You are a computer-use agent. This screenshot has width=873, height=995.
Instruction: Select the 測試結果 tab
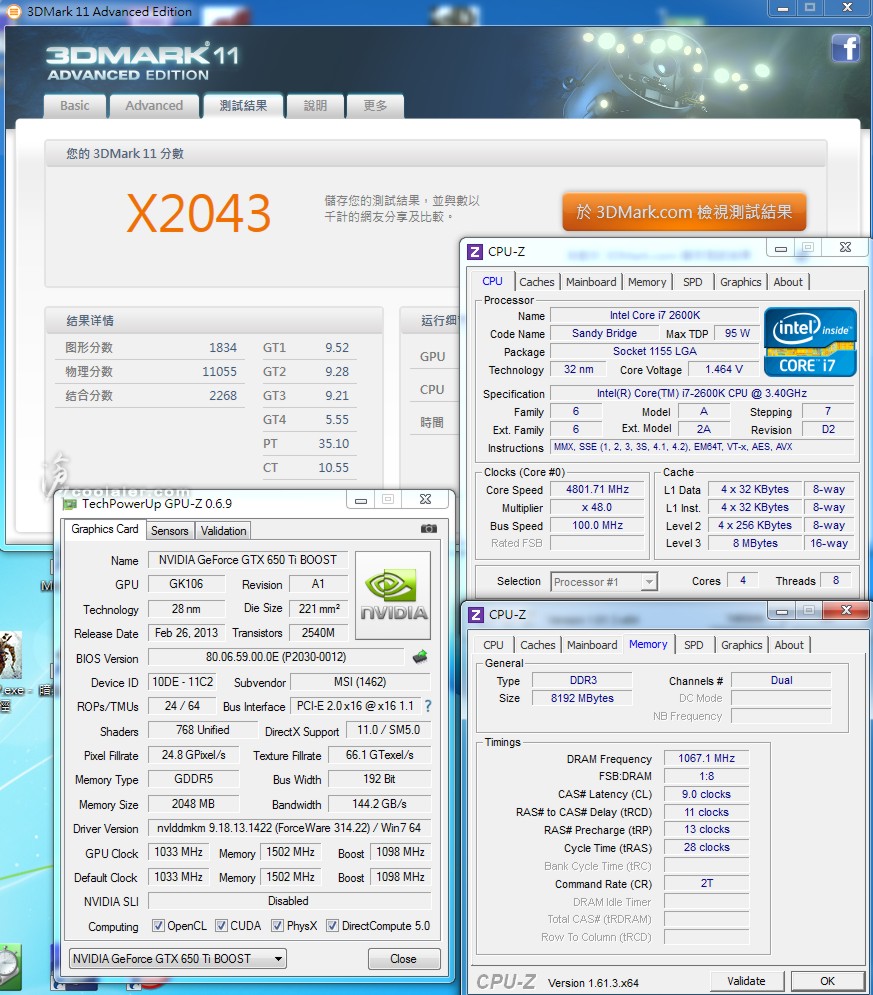(243, 105)
